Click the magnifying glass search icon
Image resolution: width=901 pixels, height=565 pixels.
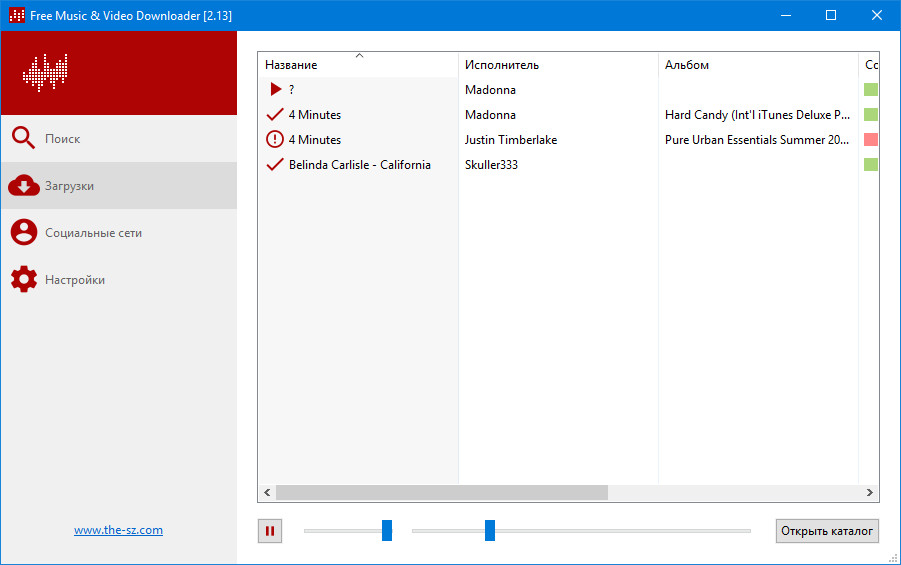click(23, 138)
